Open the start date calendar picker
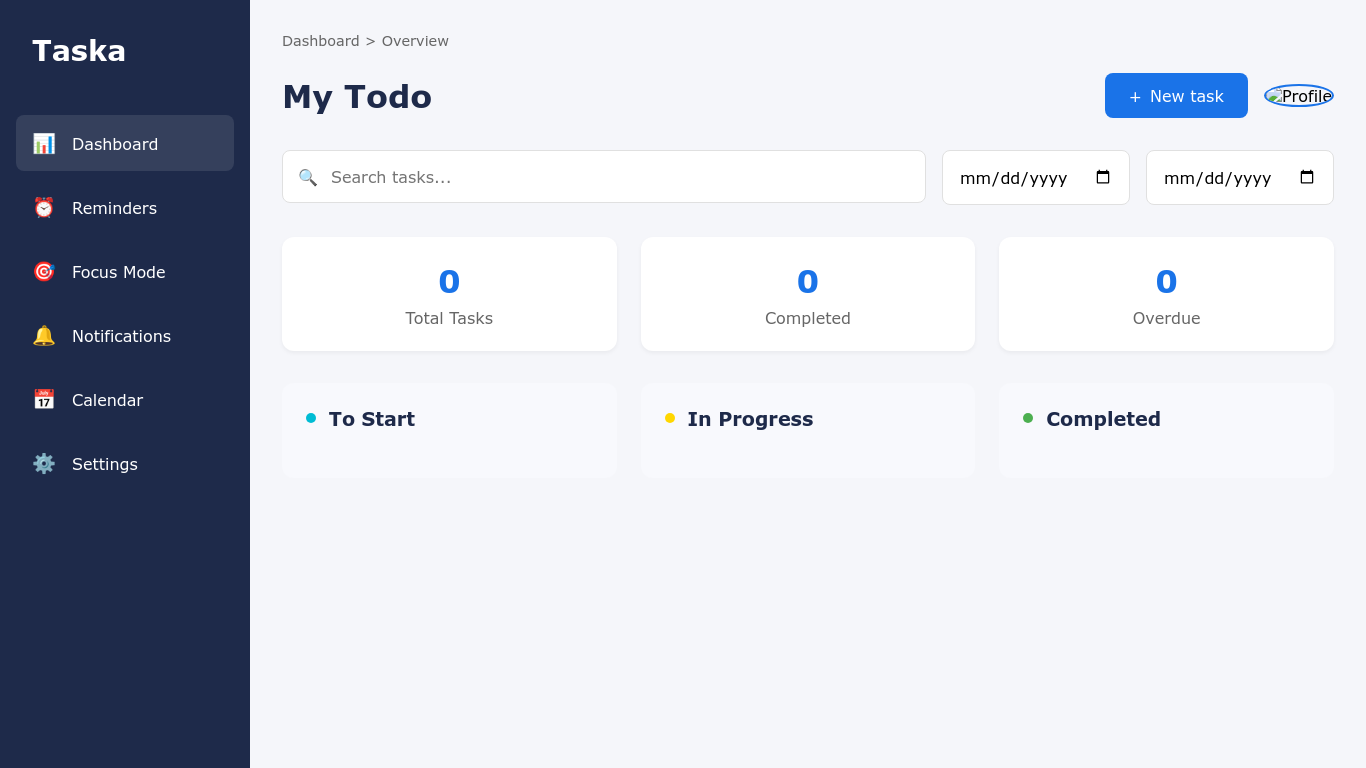The width and height of the screenshot is (1366, 768). click(1104, 176)
